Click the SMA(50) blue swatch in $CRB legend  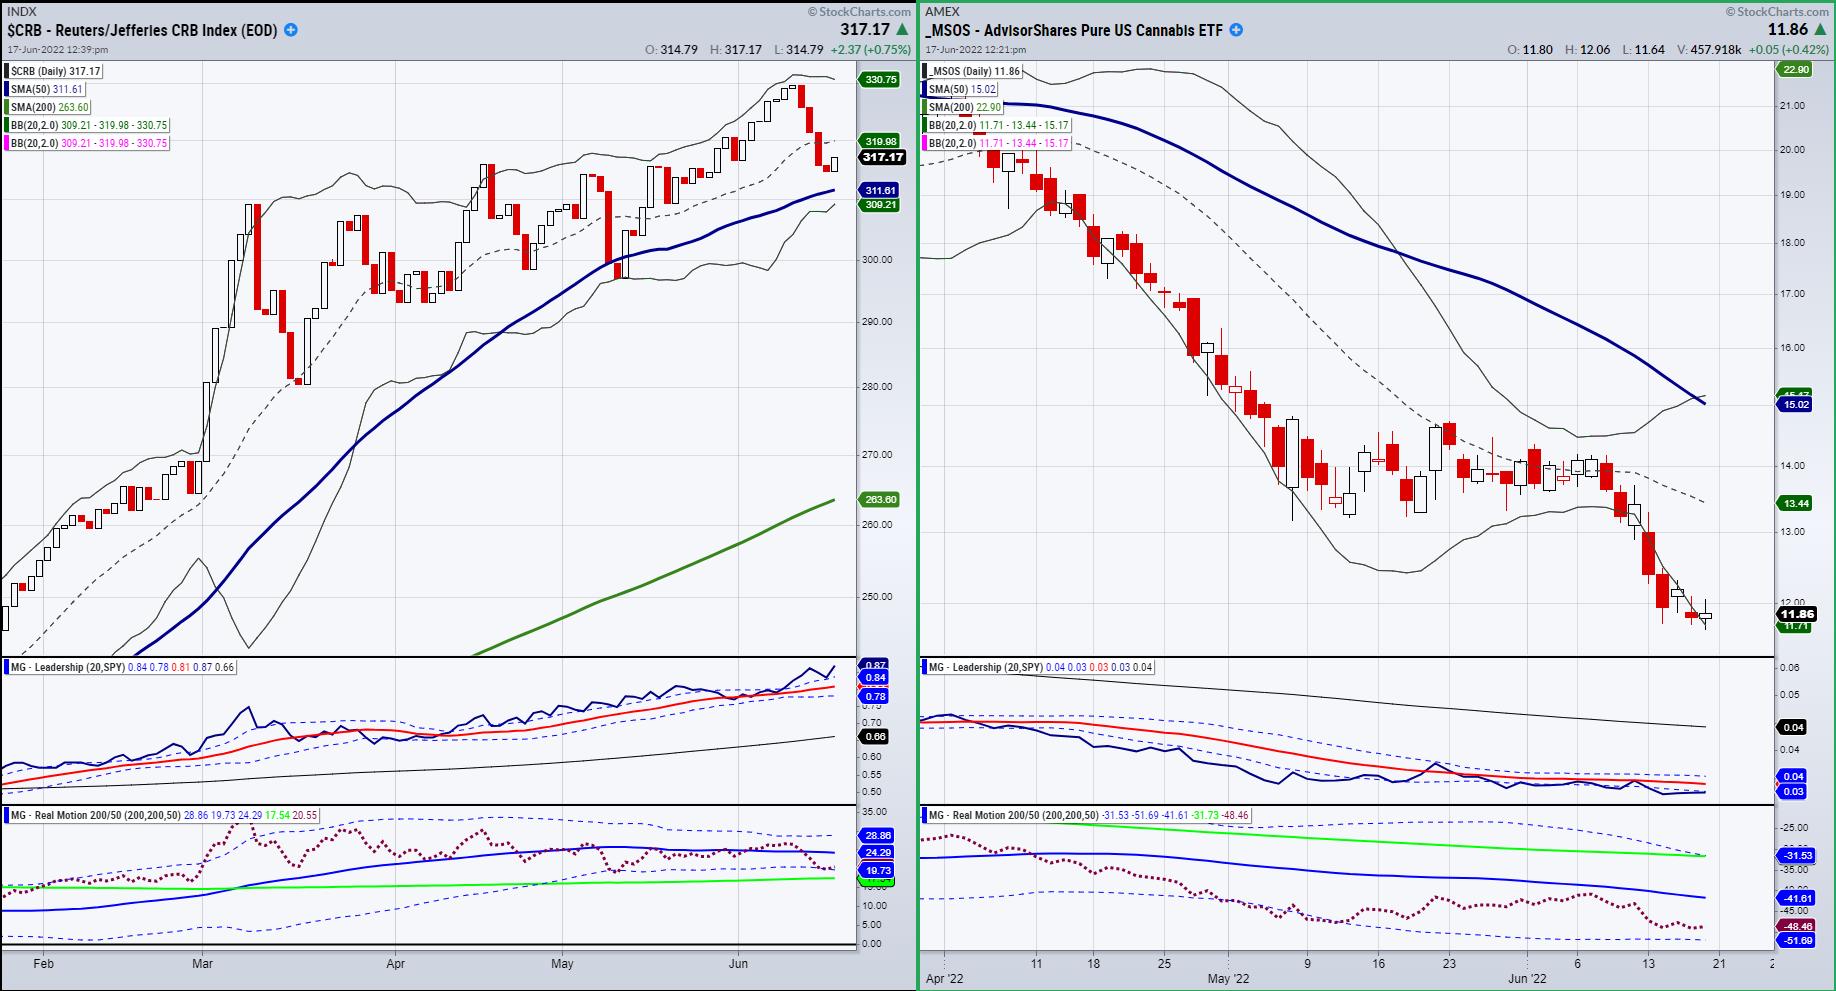point(8,89)
